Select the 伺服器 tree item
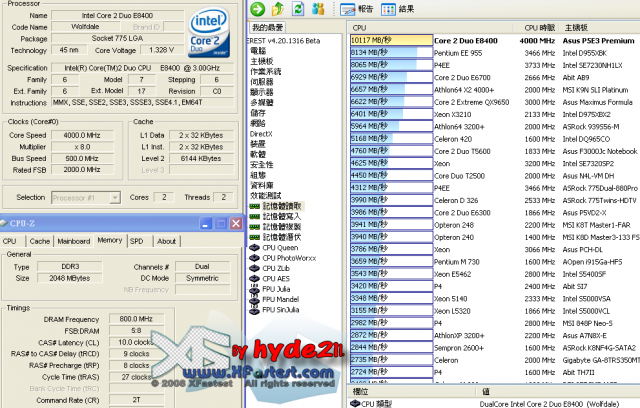Image resolution: width=640 pixels, height=408 pixels. click(262, 82)
